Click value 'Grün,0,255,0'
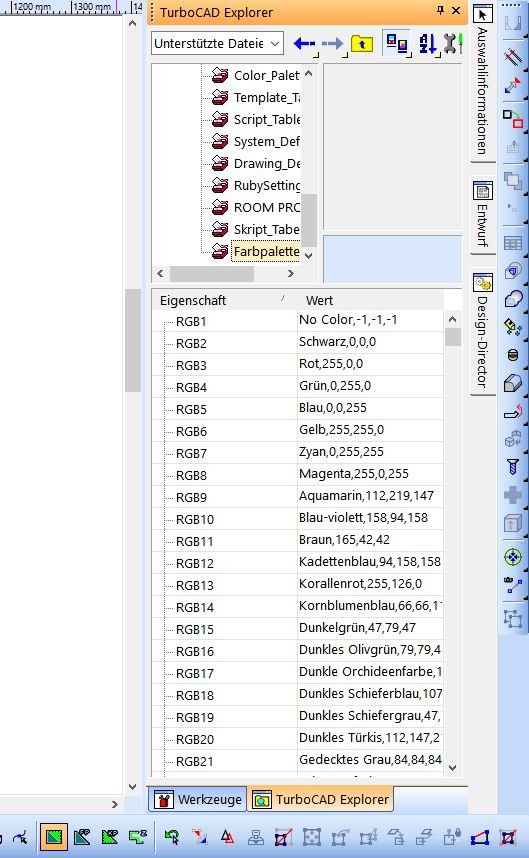 [335, 386]
